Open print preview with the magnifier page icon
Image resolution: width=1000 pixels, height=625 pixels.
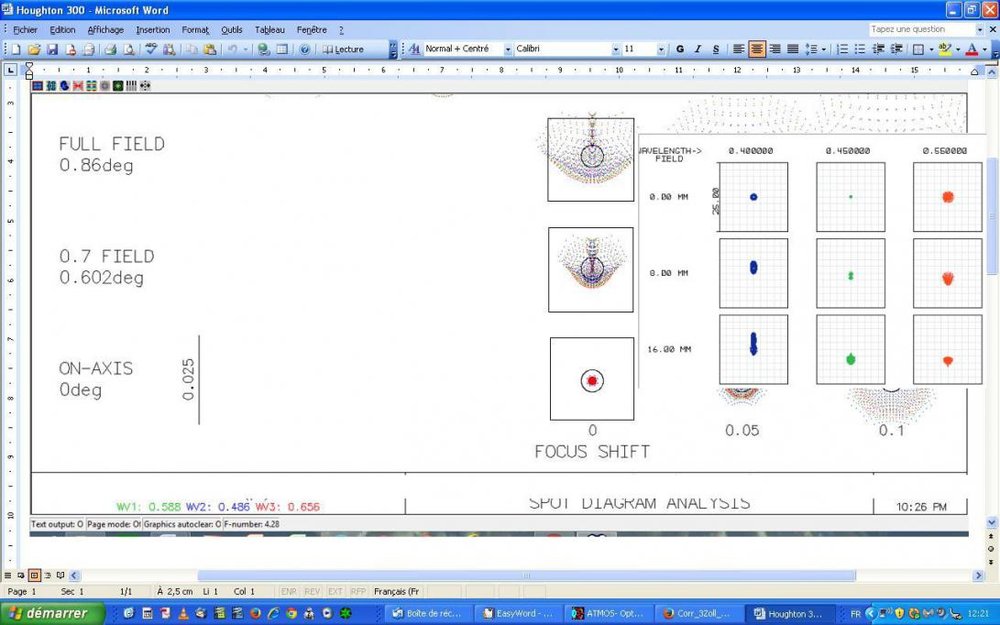(129, 49)
